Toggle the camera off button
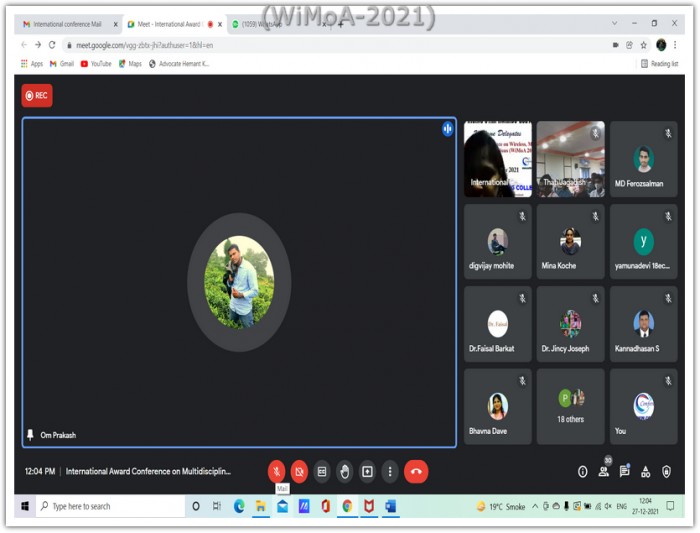700x533 pixels. coord(300,471)
